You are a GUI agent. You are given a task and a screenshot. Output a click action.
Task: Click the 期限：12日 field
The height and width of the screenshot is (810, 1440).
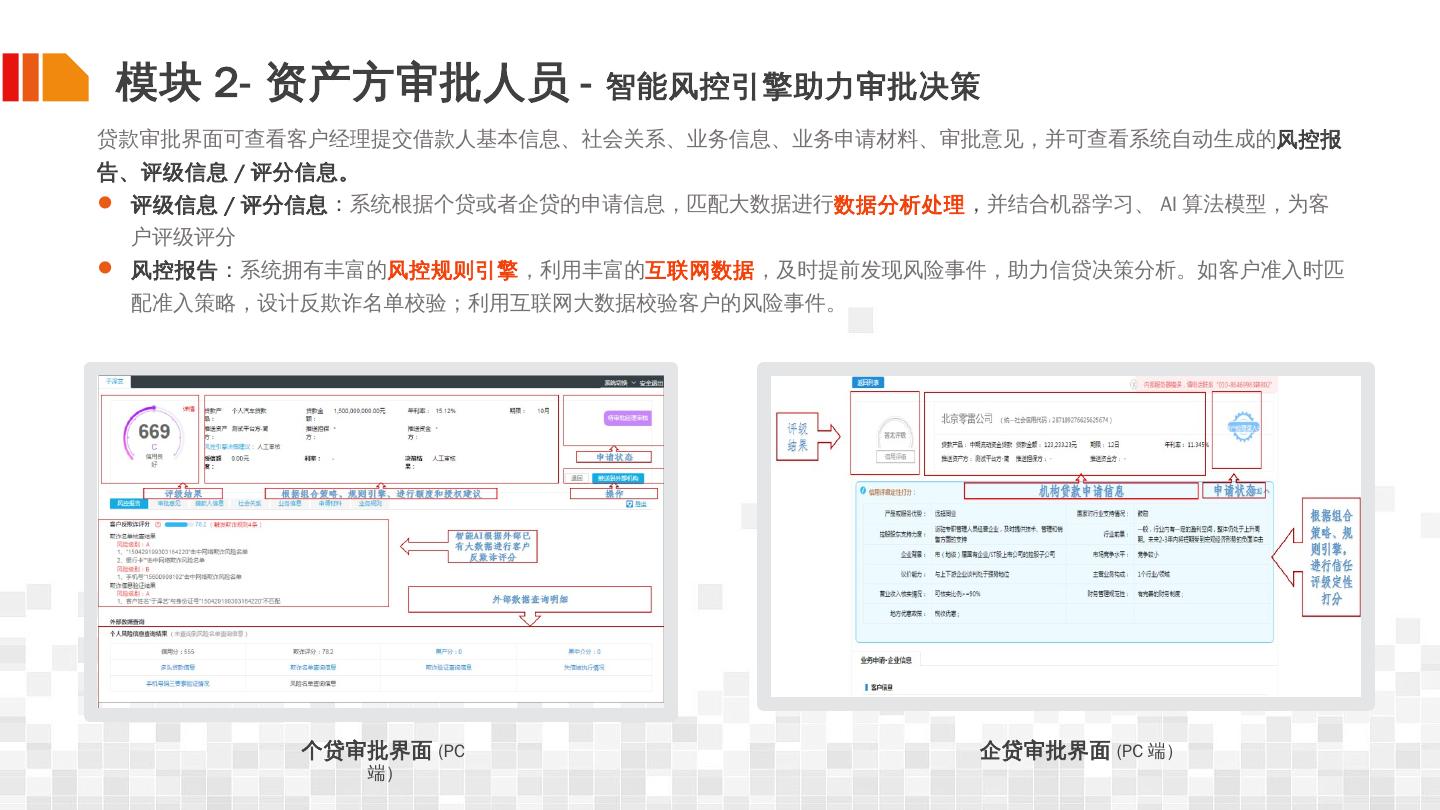point(1105,444)
